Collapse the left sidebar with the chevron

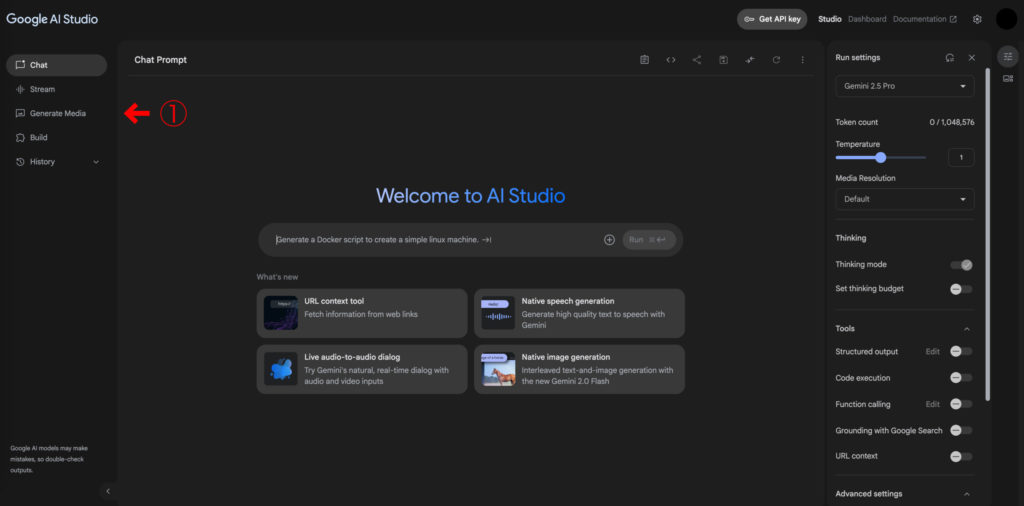coord(108,491)
